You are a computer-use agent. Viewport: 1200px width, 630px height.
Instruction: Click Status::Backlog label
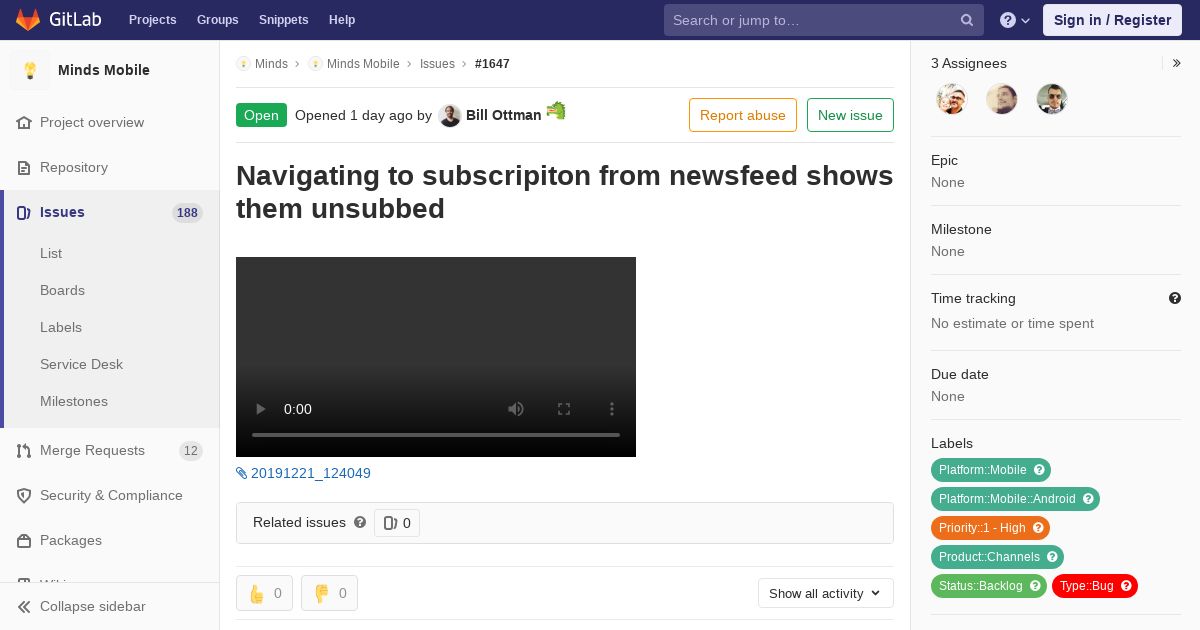click(x=981, y=586)
